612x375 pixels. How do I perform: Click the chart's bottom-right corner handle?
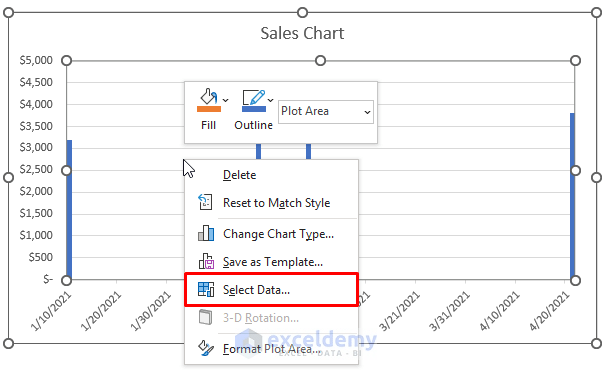point(596,343)
